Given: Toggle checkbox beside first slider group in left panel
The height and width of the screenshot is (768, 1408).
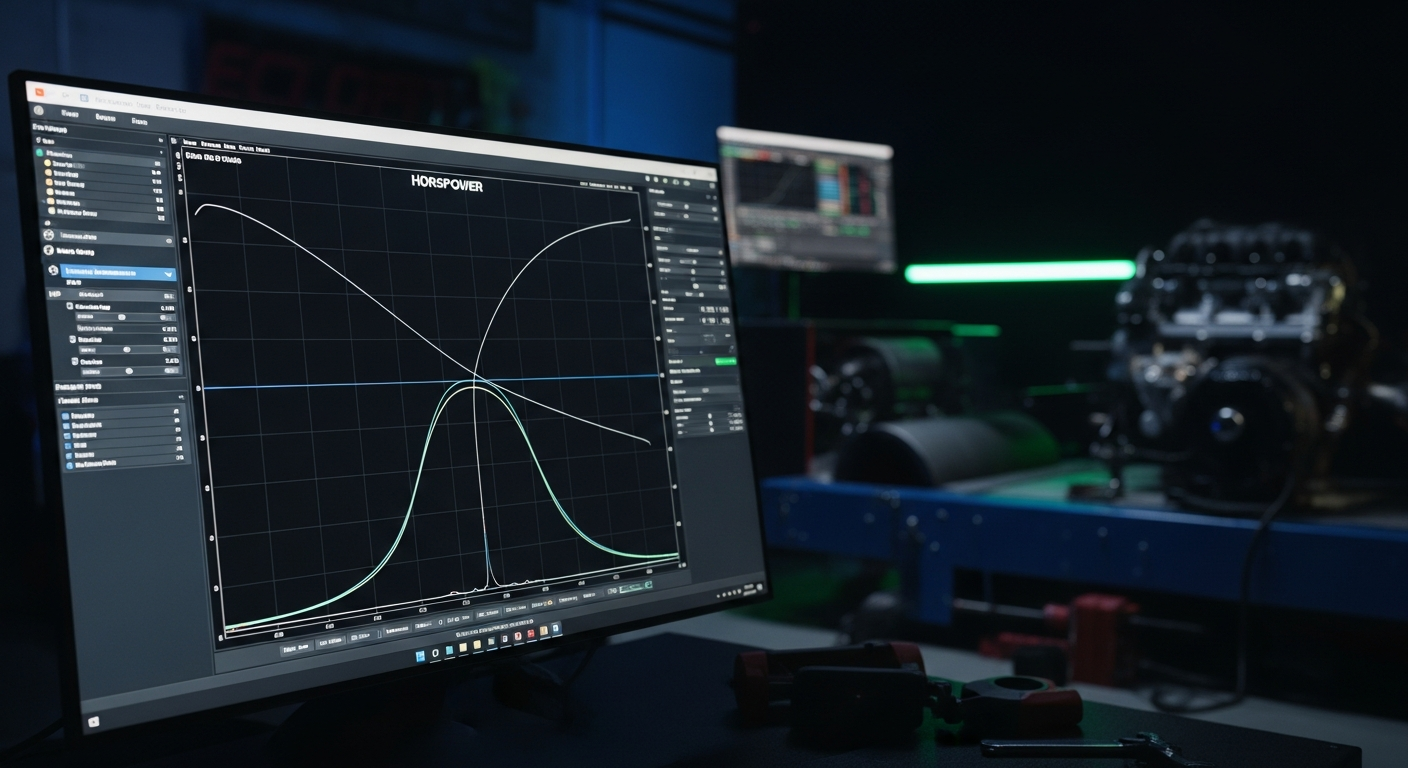Looking at the screenshot, I should tap(69, 306).
